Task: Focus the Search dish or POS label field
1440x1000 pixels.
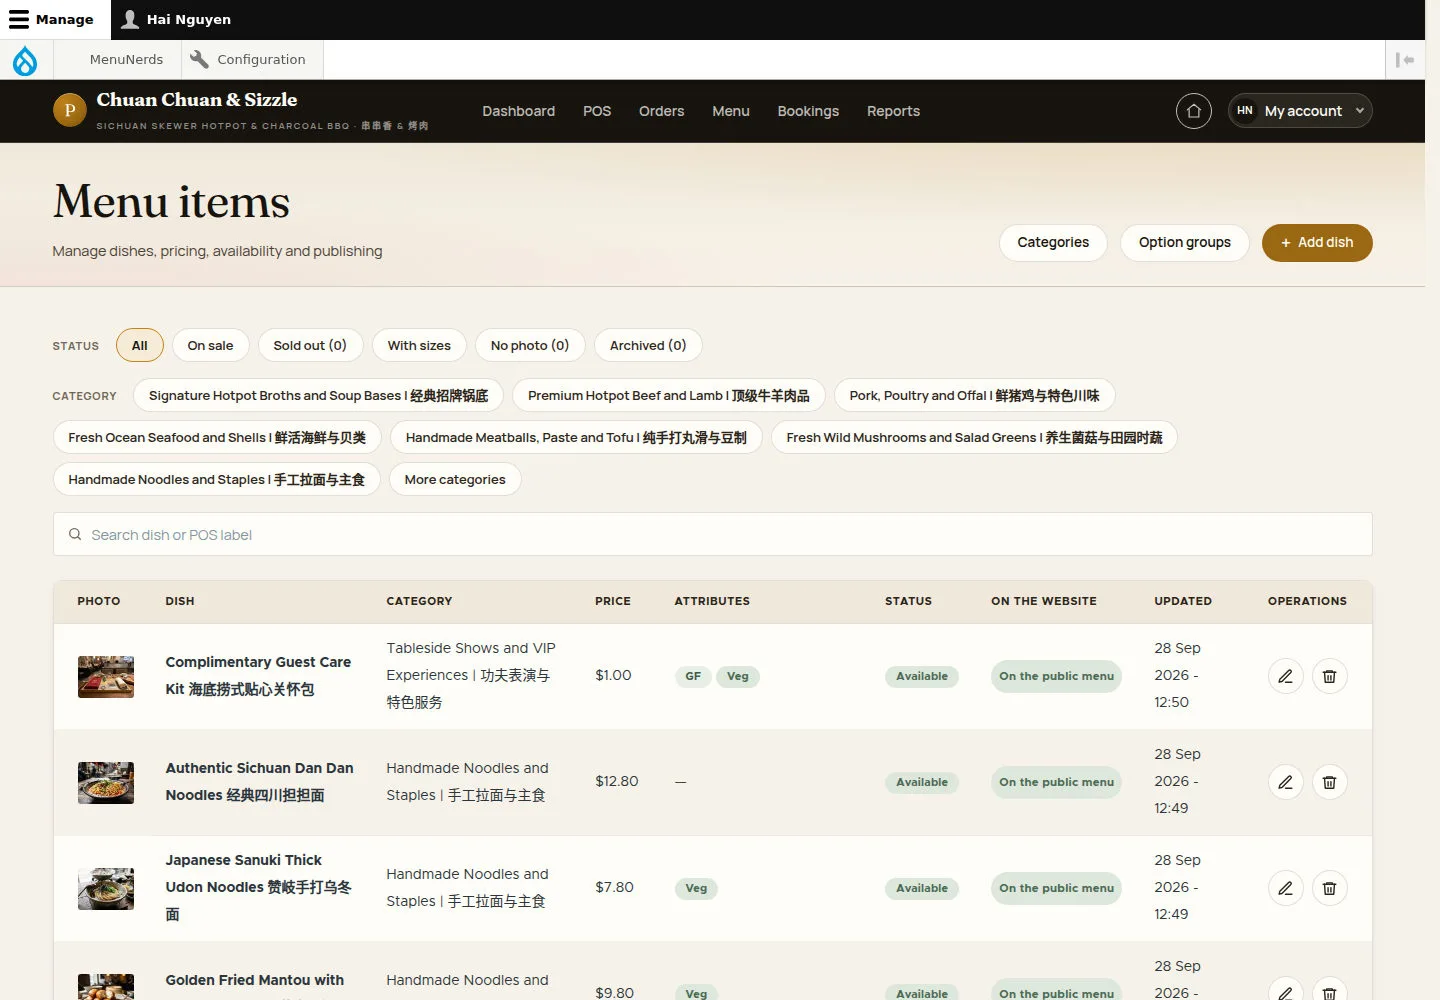Action: click(712, 535)
